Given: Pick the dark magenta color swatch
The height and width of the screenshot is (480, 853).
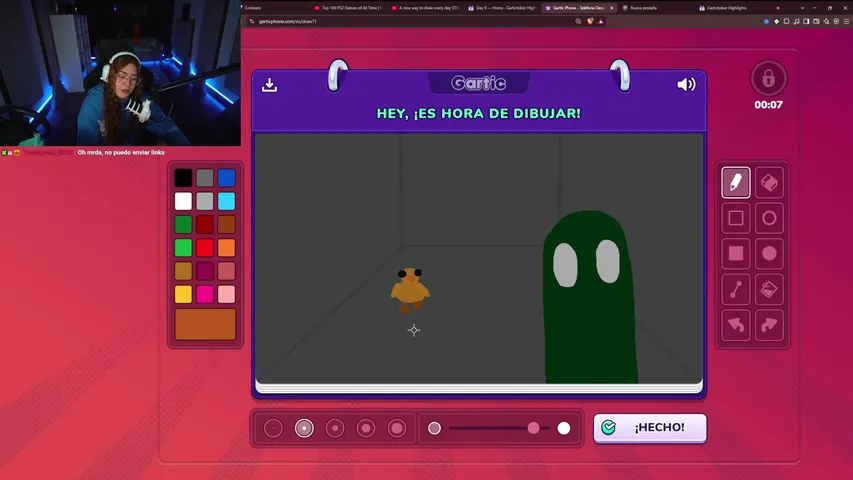Looking at the screenshot, I should 205,271.
